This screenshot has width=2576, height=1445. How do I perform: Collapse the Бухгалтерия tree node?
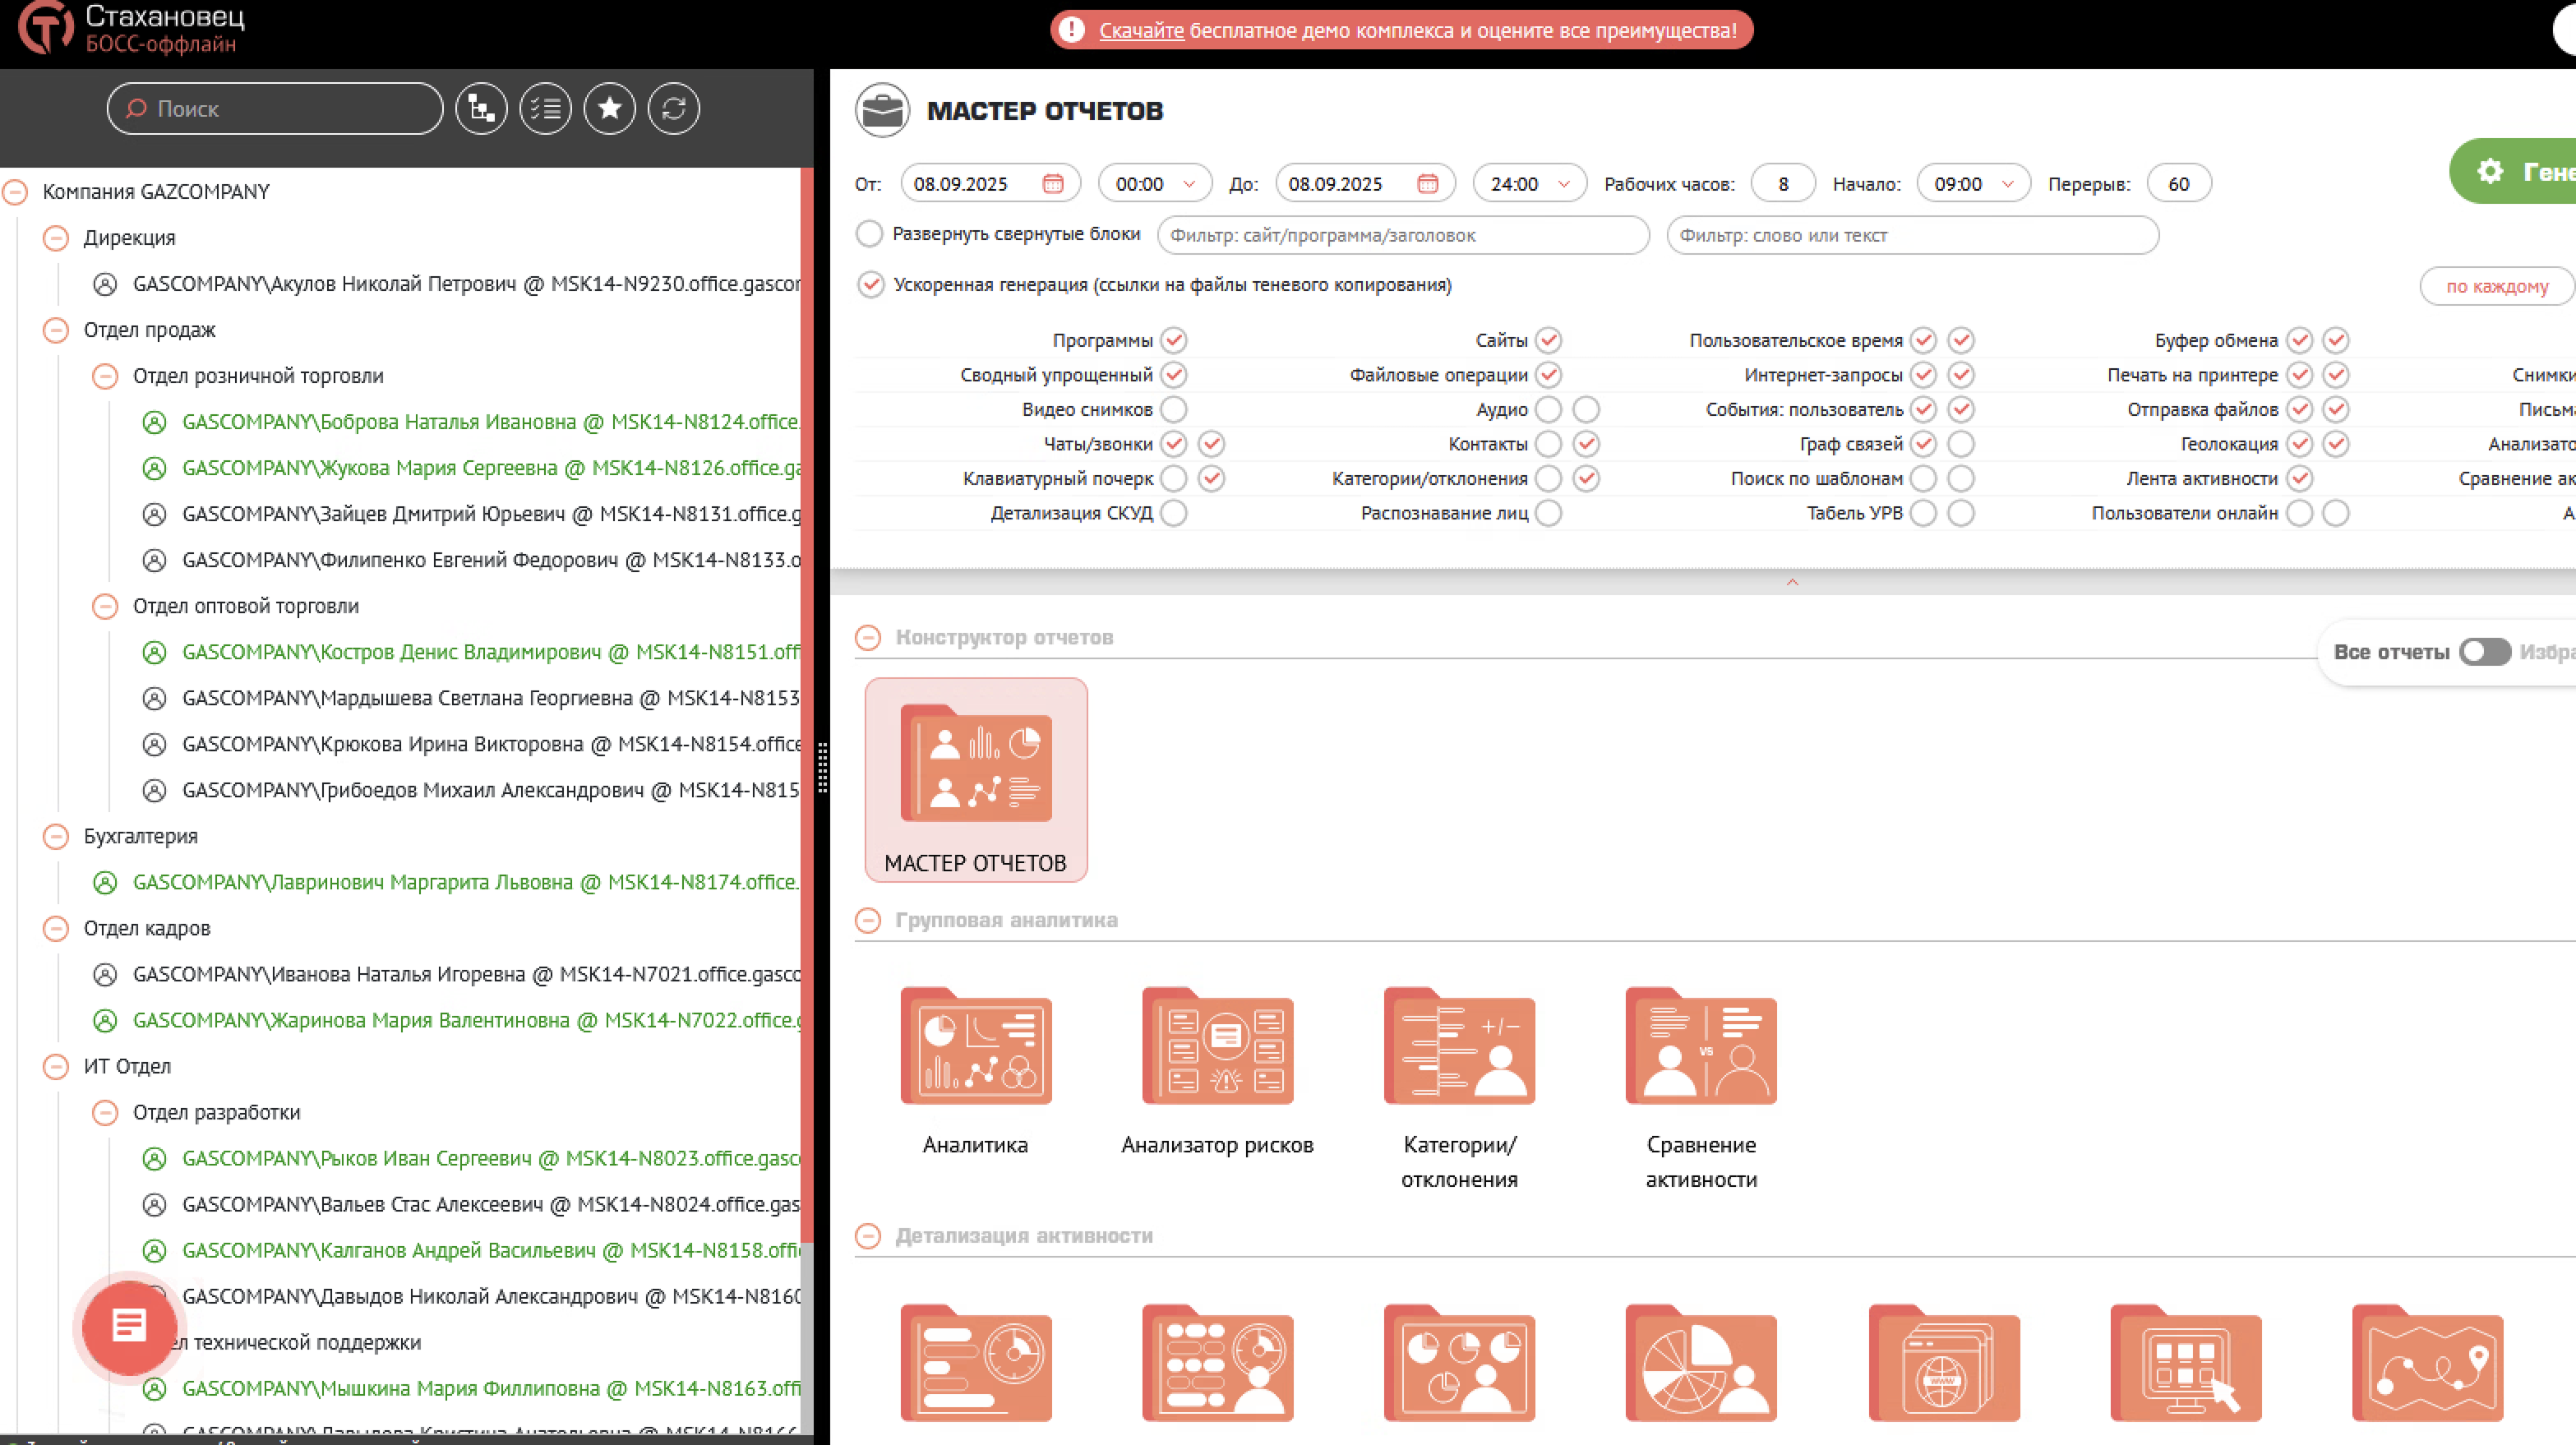(x=56, y=836)
